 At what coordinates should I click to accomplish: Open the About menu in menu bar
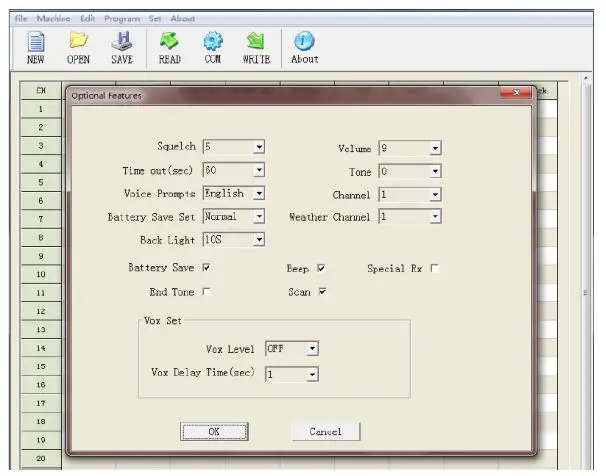[x=183, y=19]
